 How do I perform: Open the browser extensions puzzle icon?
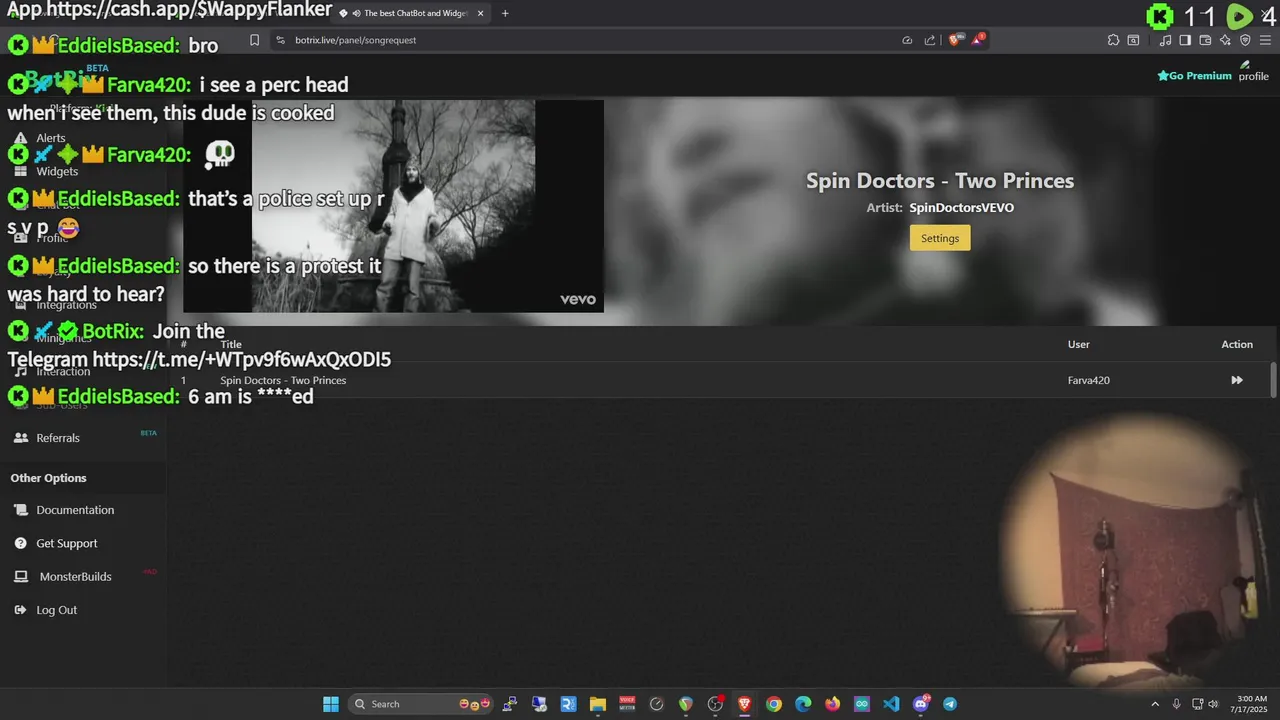point(1113,40)
